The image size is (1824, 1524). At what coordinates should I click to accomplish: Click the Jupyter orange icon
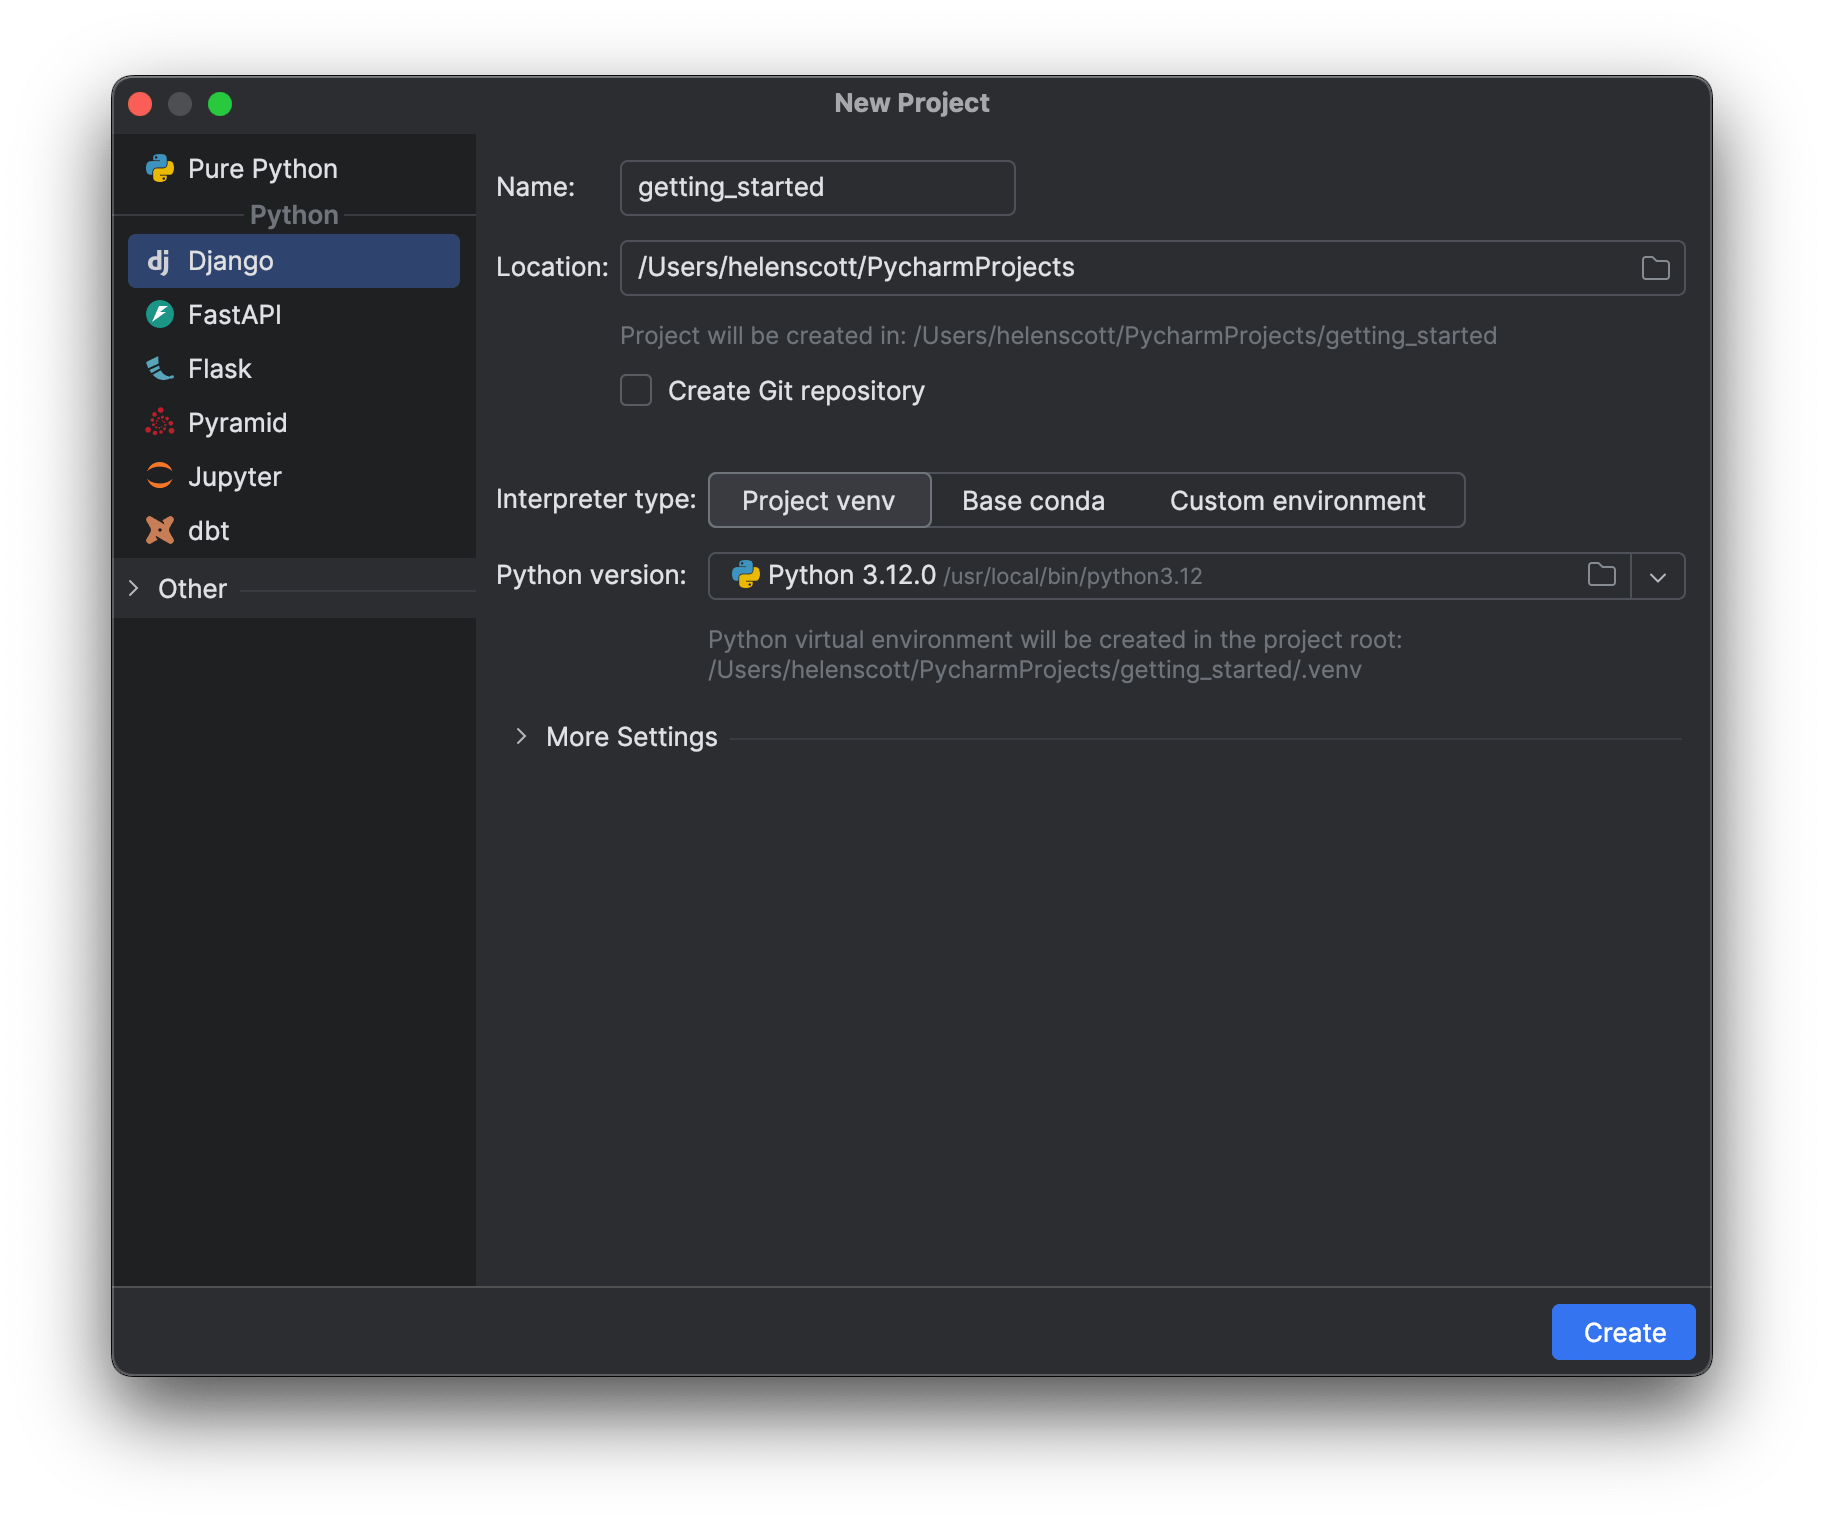click(160, 476)
